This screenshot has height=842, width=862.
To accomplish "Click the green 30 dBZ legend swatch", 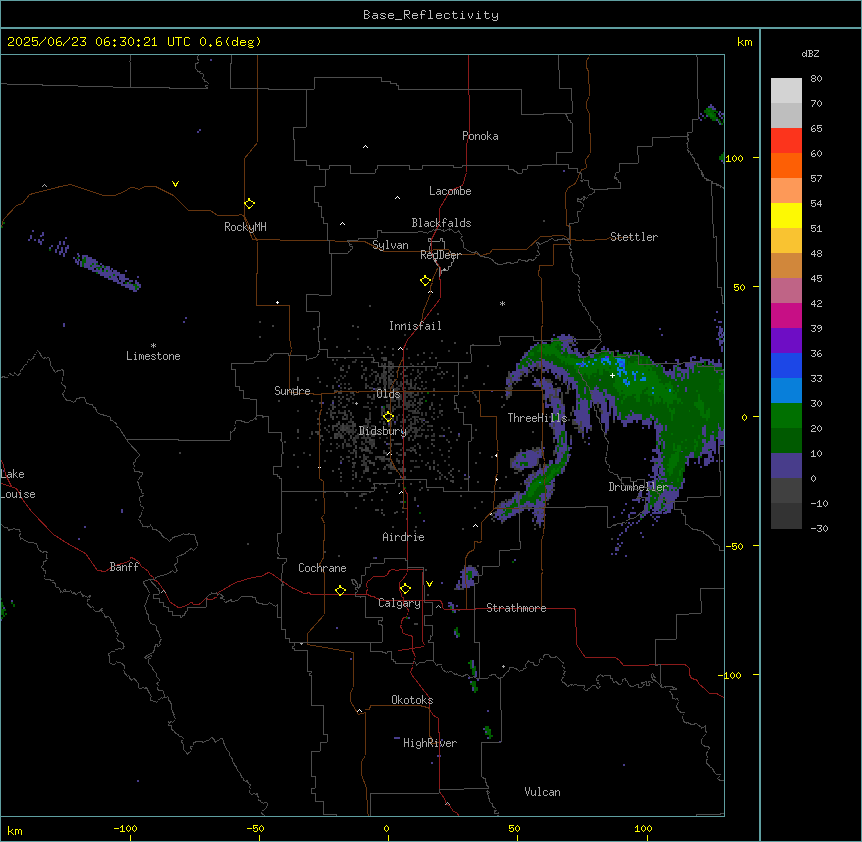I will point(786,415).
